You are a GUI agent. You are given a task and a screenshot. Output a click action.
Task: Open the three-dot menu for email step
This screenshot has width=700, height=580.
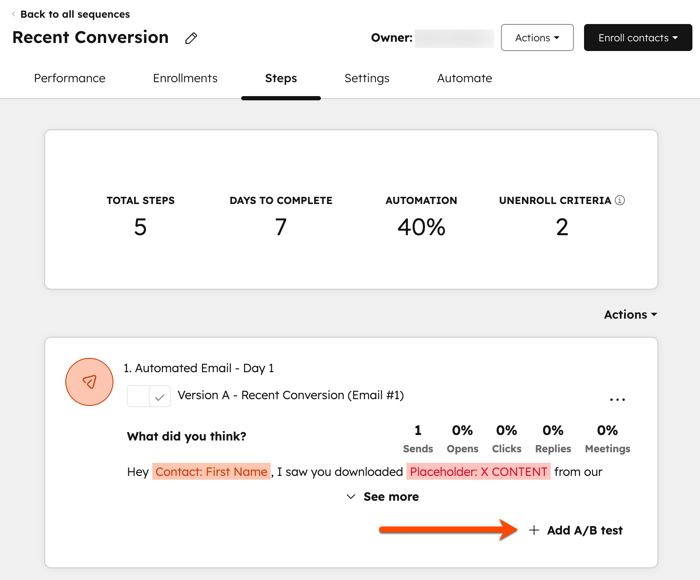click(617, 399)
